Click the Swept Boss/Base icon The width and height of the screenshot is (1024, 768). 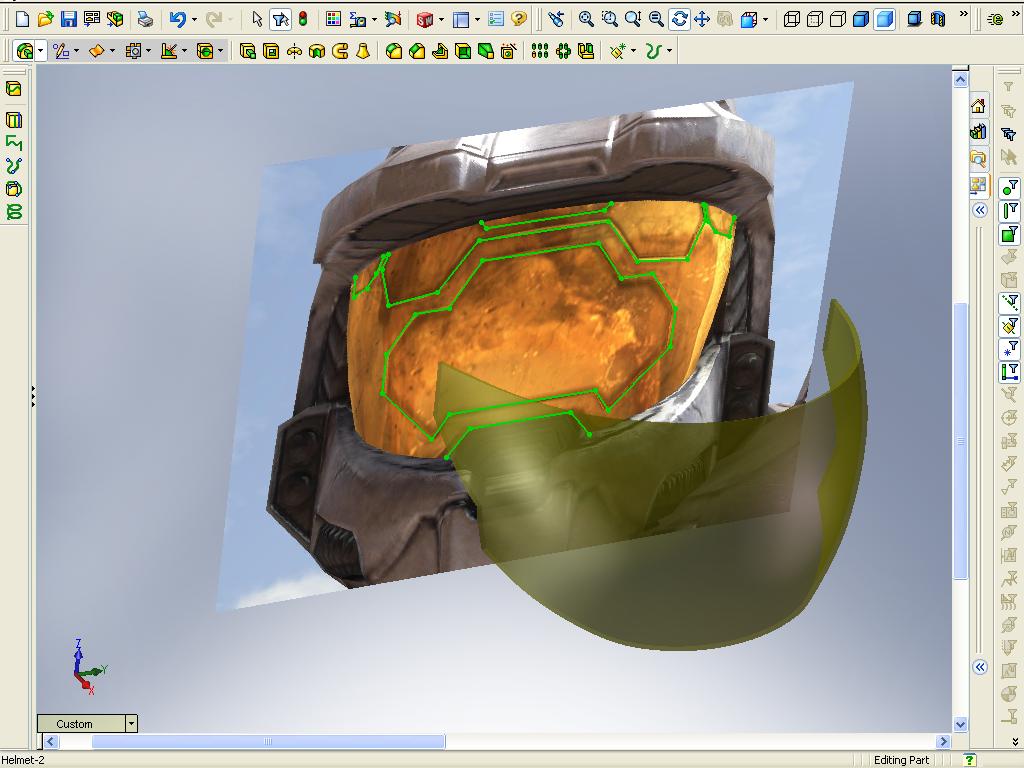(x=340, y=50)
